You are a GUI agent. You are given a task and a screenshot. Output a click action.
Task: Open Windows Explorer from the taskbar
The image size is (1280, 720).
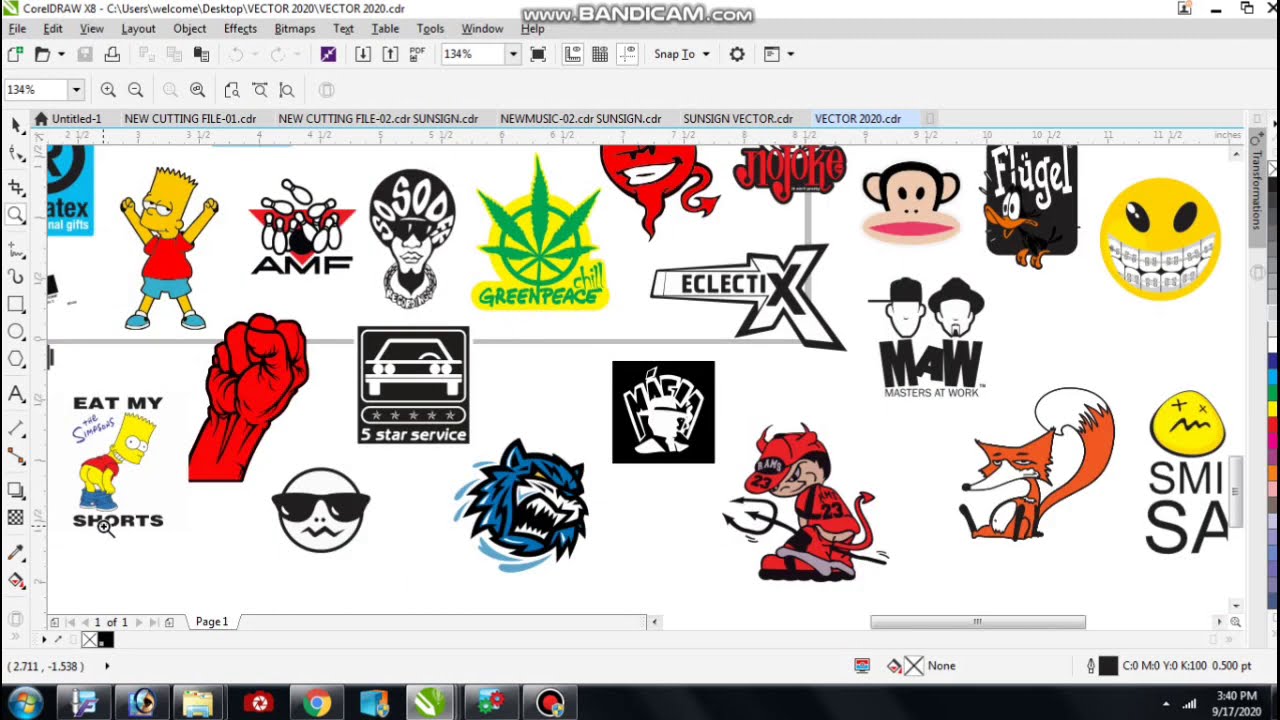click(x=199, y=703)
